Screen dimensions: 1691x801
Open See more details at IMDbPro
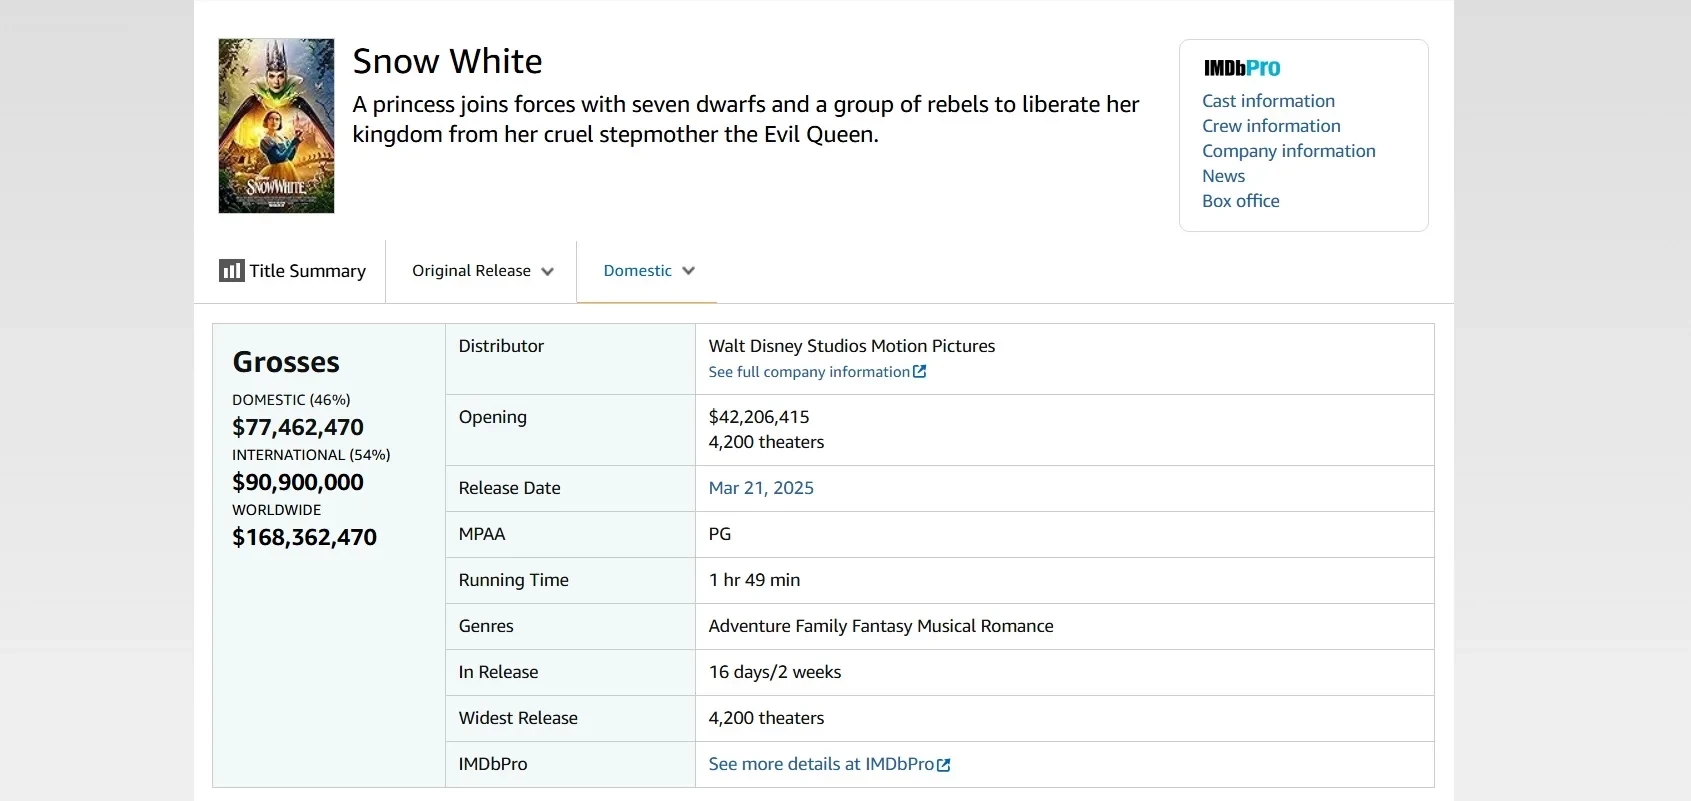point(821,764)
